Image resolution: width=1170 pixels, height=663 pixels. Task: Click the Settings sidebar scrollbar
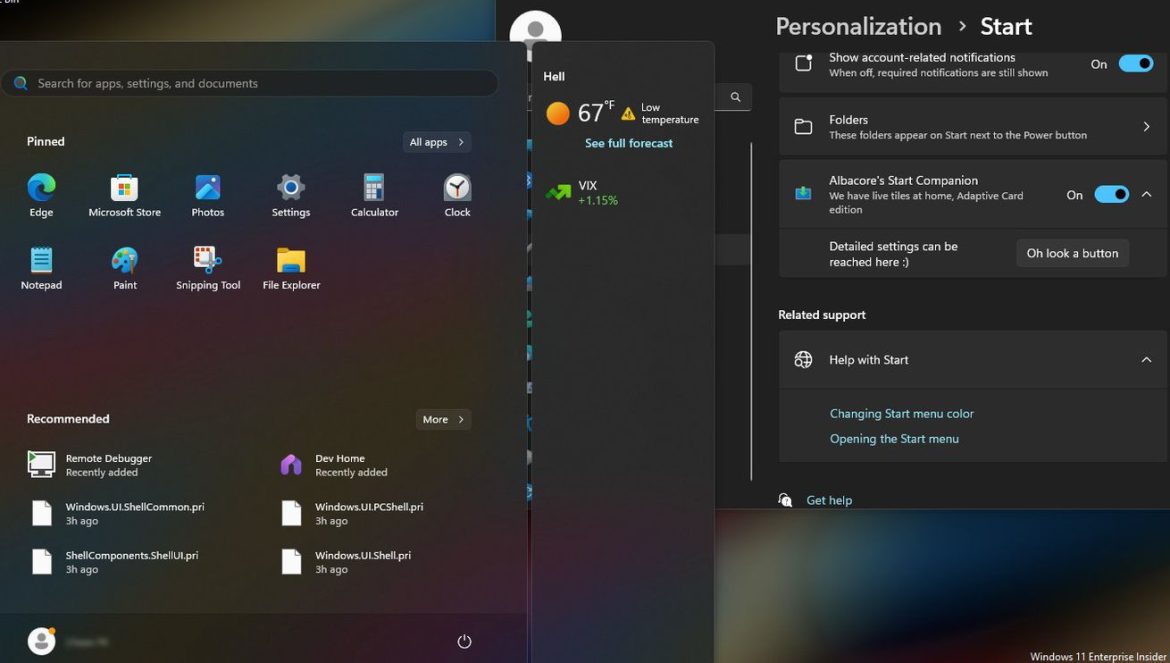tap(751, 311)
